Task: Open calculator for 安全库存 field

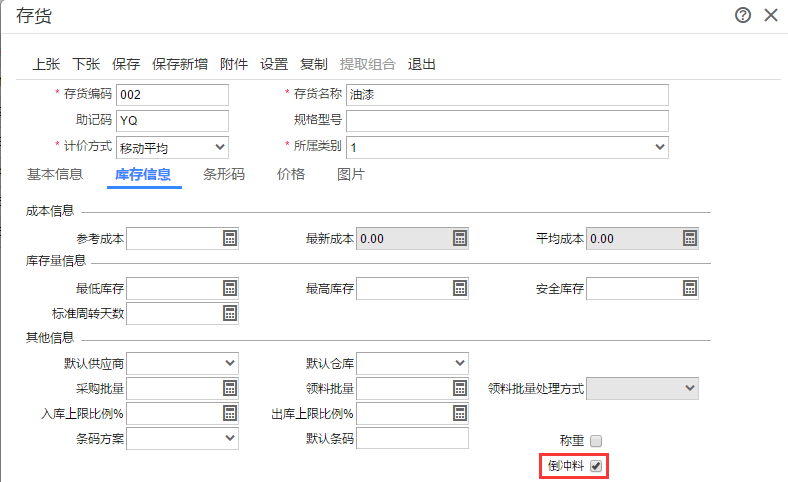Action: 690,288
